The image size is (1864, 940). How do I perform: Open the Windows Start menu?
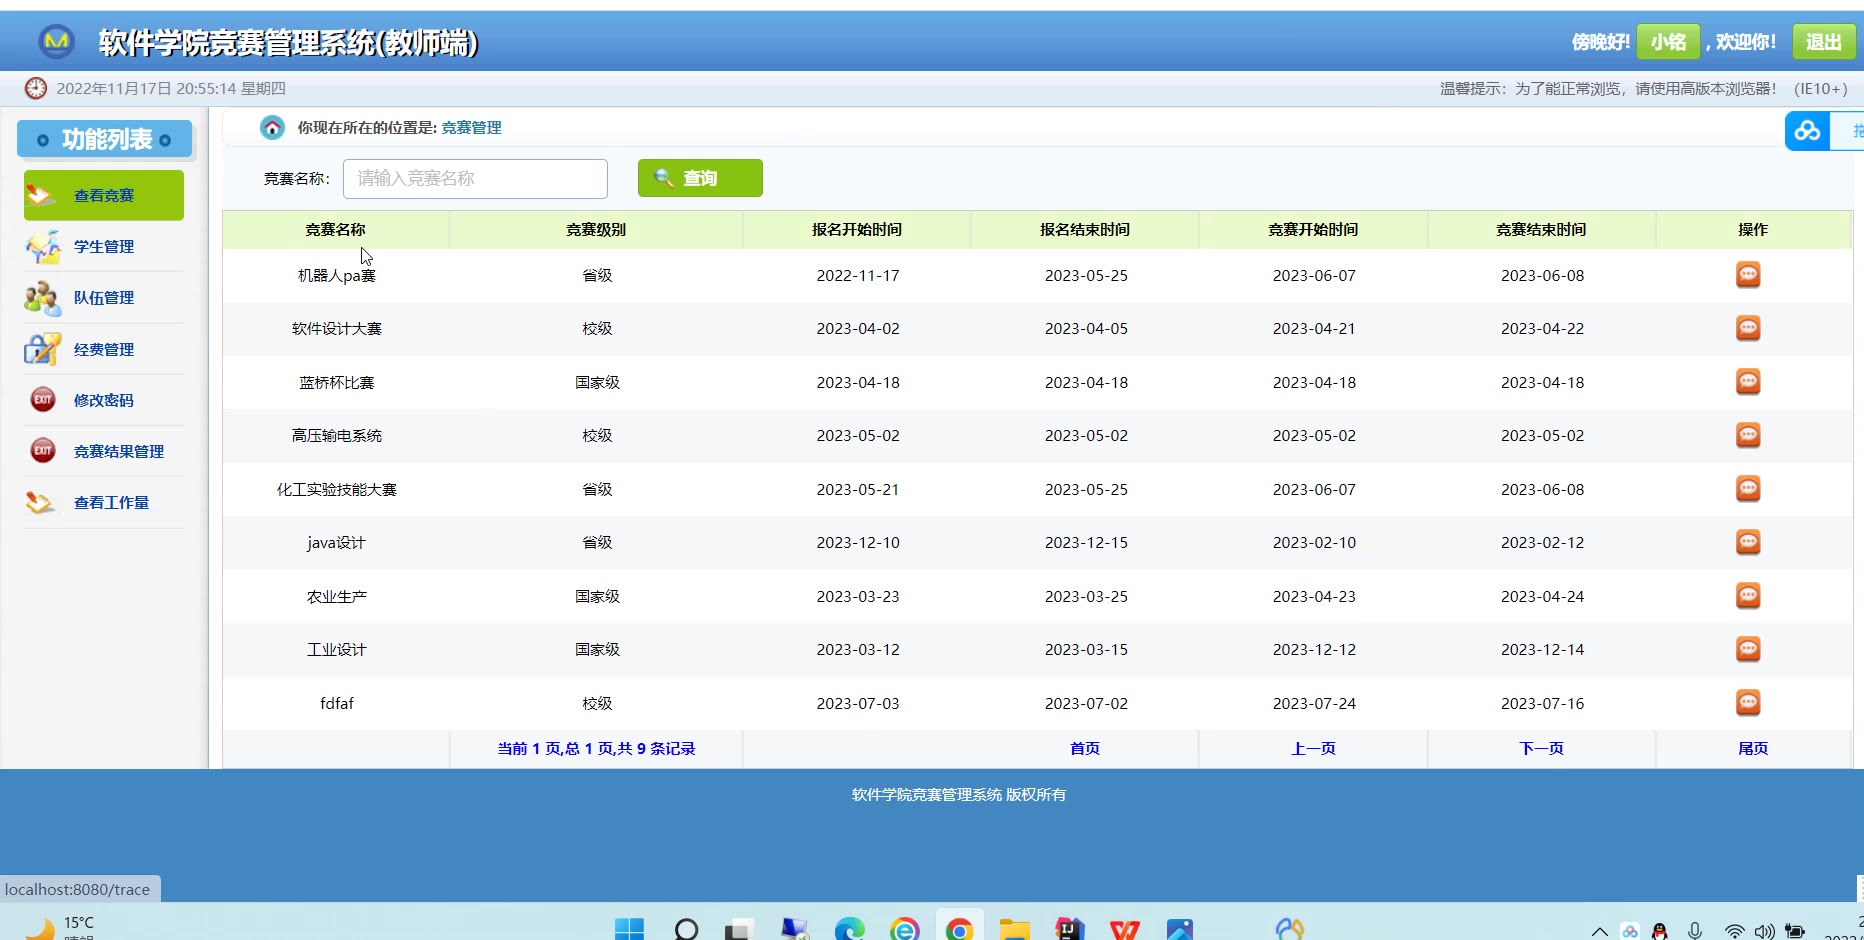pos(629,929)
